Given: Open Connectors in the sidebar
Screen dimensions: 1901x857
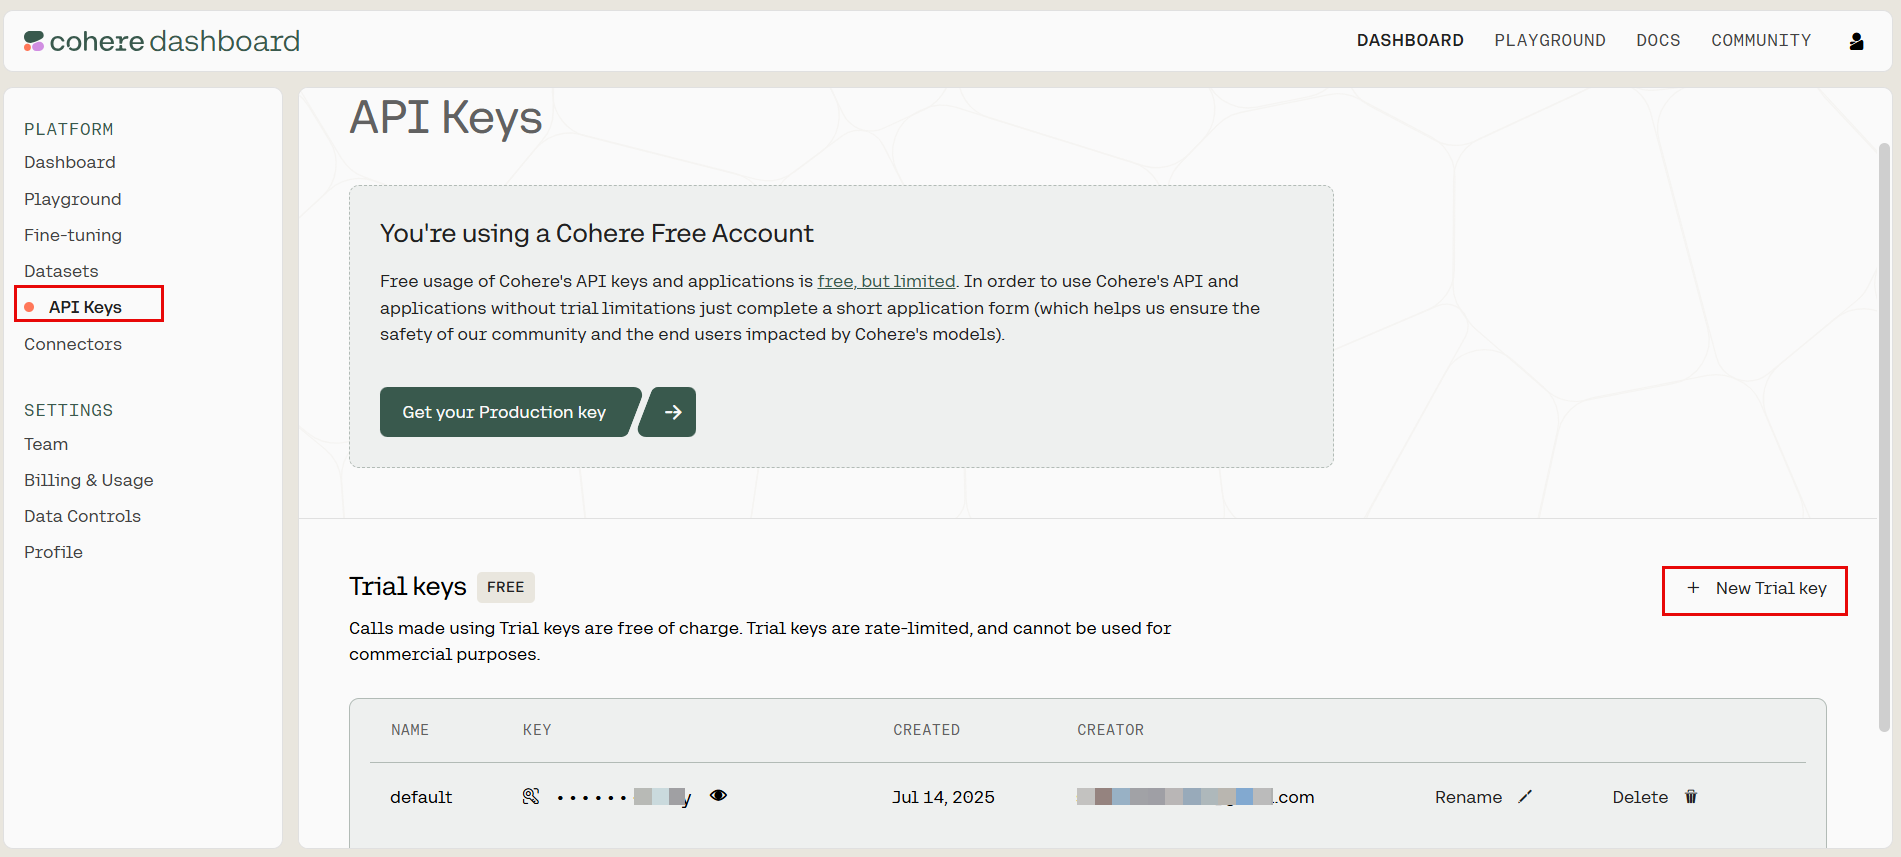Looking at the screenshot, I should tap(73, 344).
